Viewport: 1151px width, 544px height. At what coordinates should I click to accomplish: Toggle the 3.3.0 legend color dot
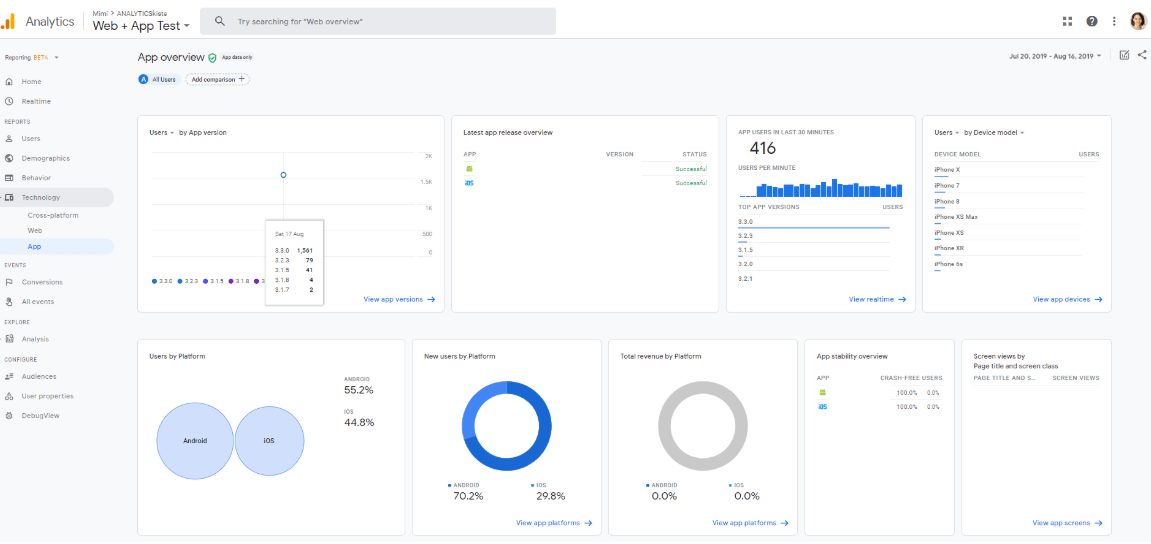tap(154, 281)
